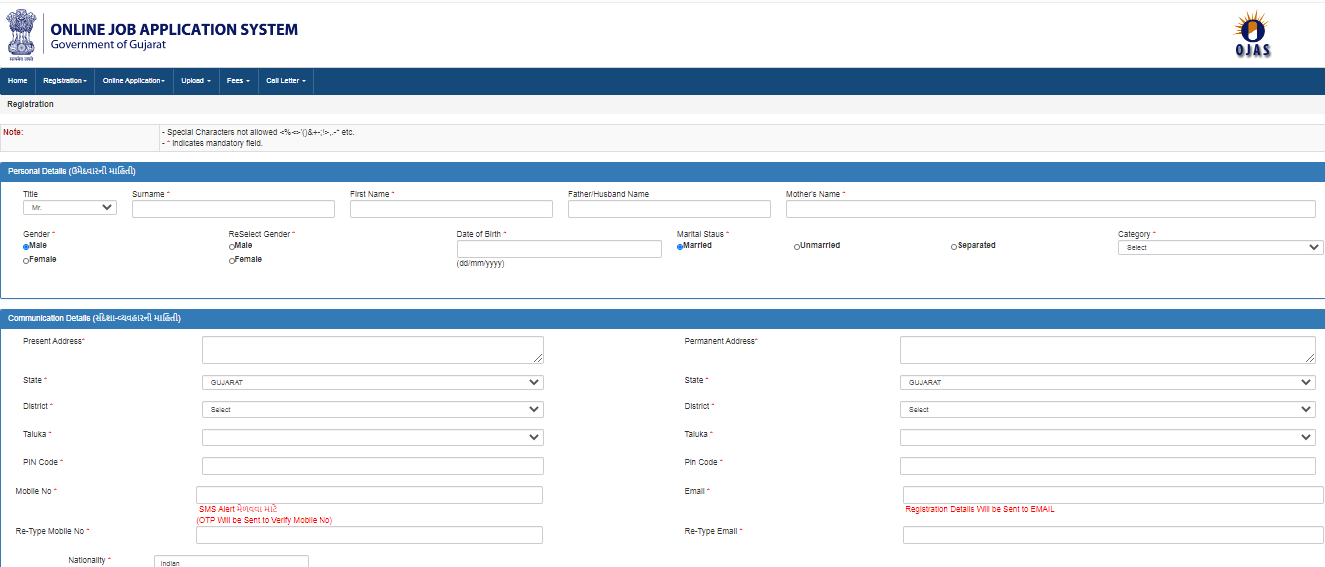The width and height of the screenshot is (1325, 567).
Task: Select Separated marital status
Action: pos(954,246)
